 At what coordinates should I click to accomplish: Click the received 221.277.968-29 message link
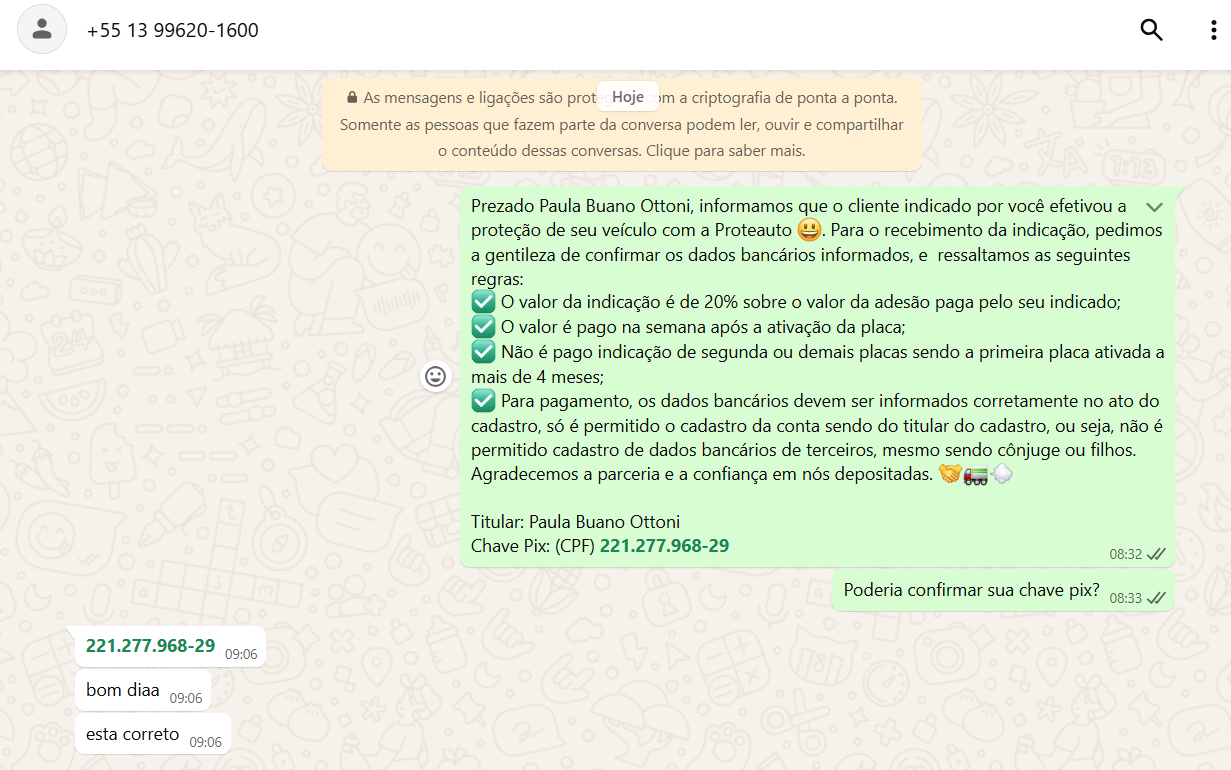[x=150, y=646]
